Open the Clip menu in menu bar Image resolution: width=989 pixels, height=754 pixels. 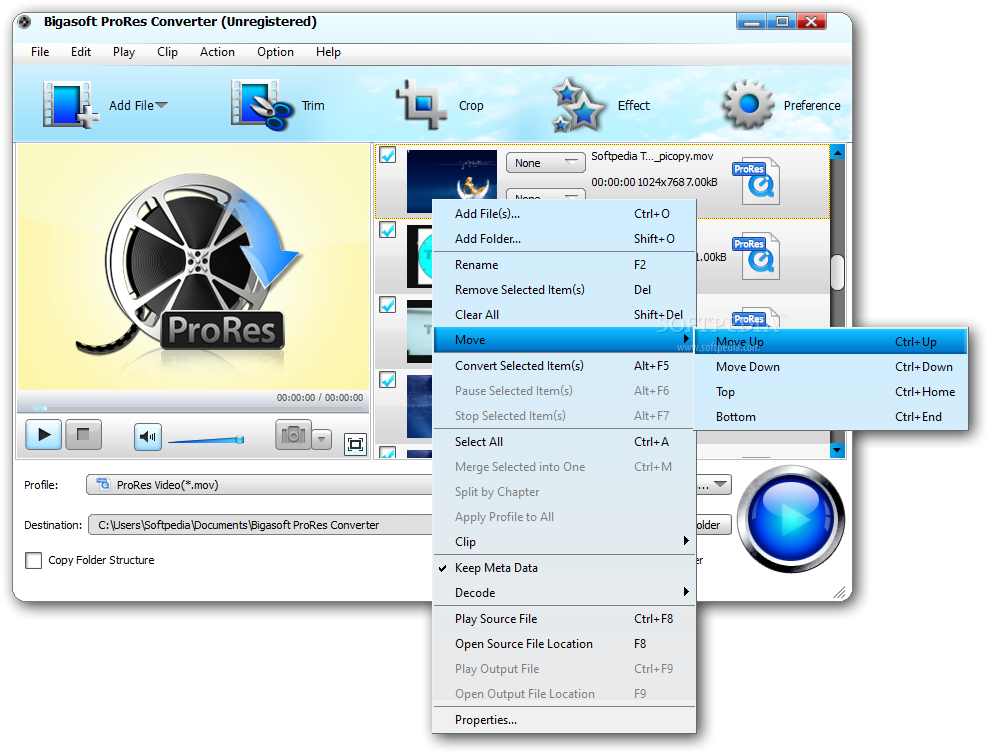click(167, 52)
